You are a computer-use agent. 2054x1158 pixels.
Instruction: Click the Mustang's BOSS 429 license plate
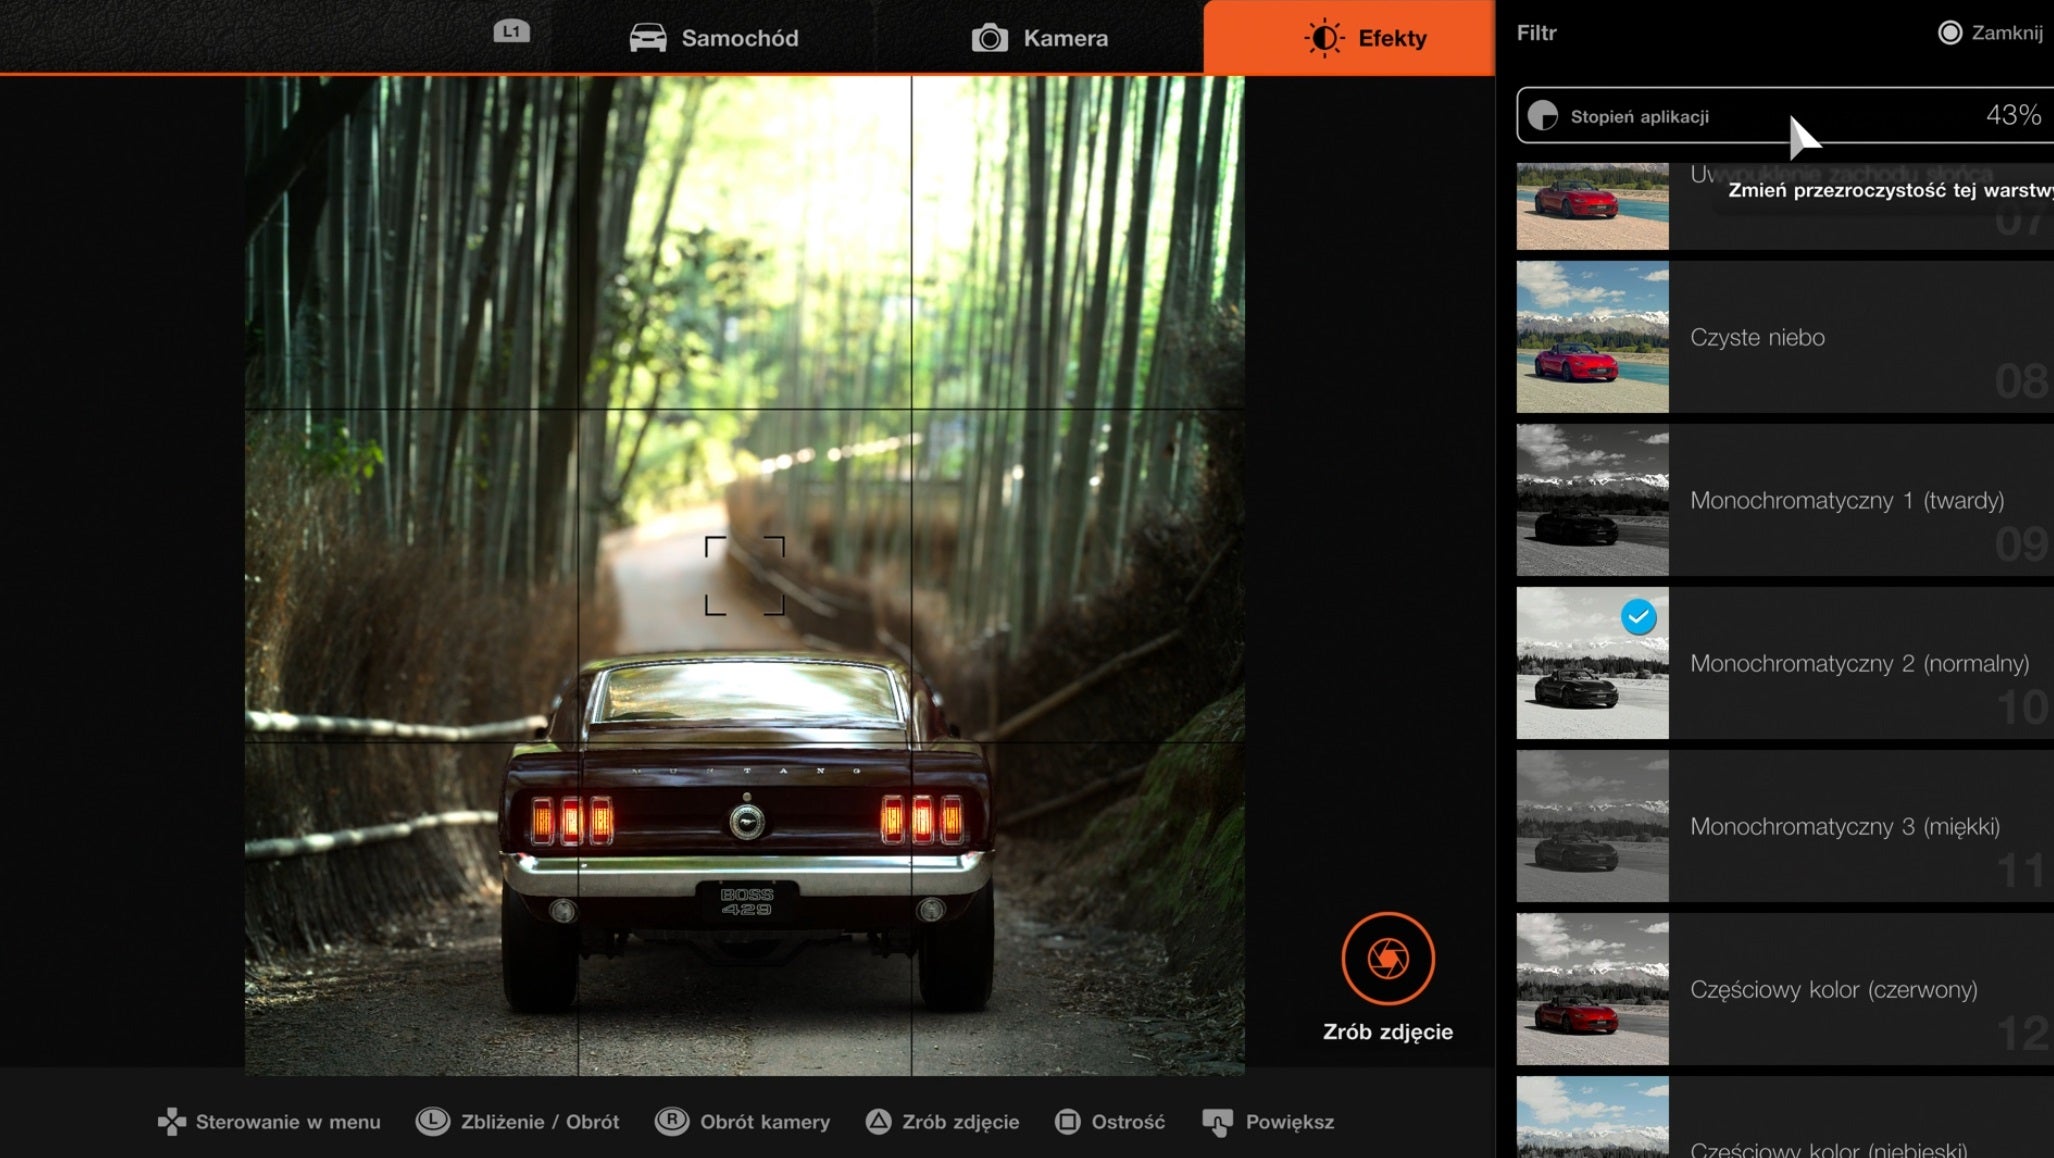[746, 902]
